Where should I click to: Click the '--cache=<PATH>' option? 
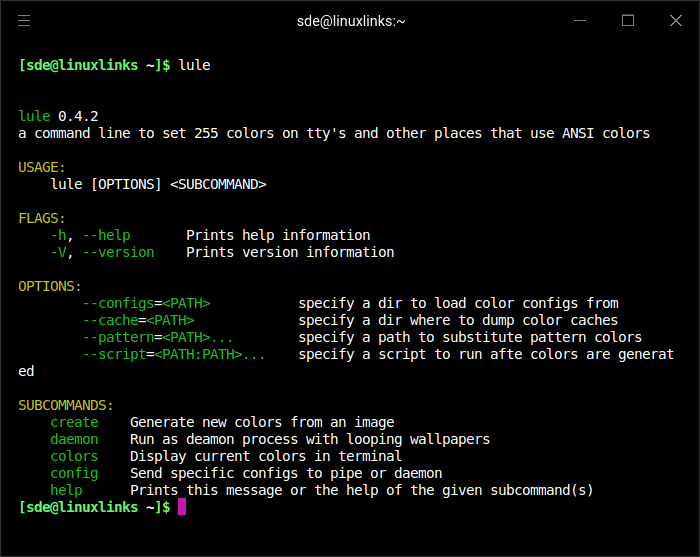[138, 320]
